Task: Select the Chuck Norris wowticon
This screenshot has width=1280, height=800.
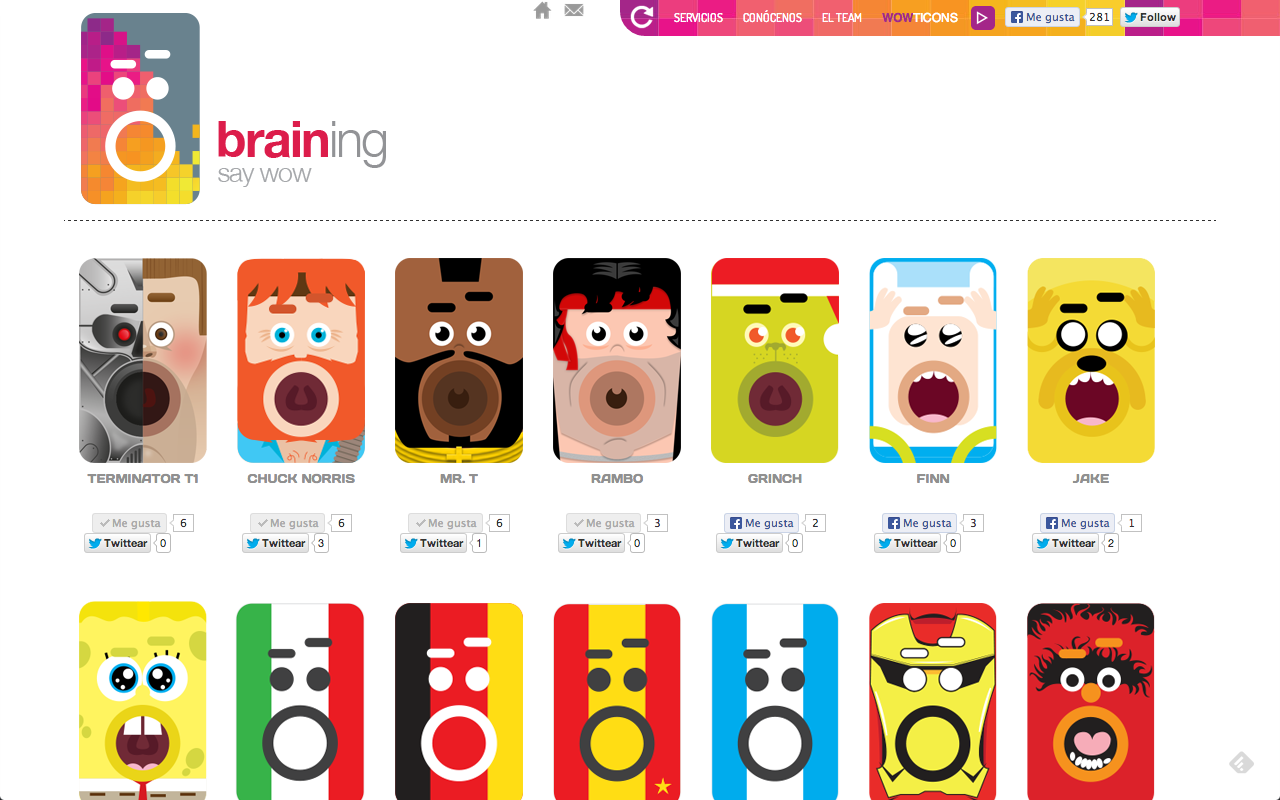Action: click(301, 361)
